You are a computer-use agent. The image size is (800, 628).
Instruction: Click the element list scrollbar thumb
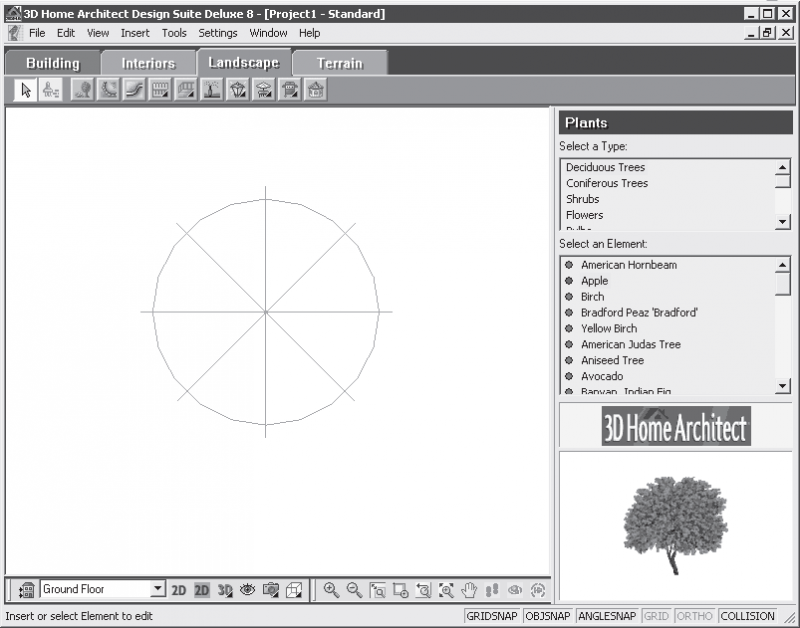(783, 283)
